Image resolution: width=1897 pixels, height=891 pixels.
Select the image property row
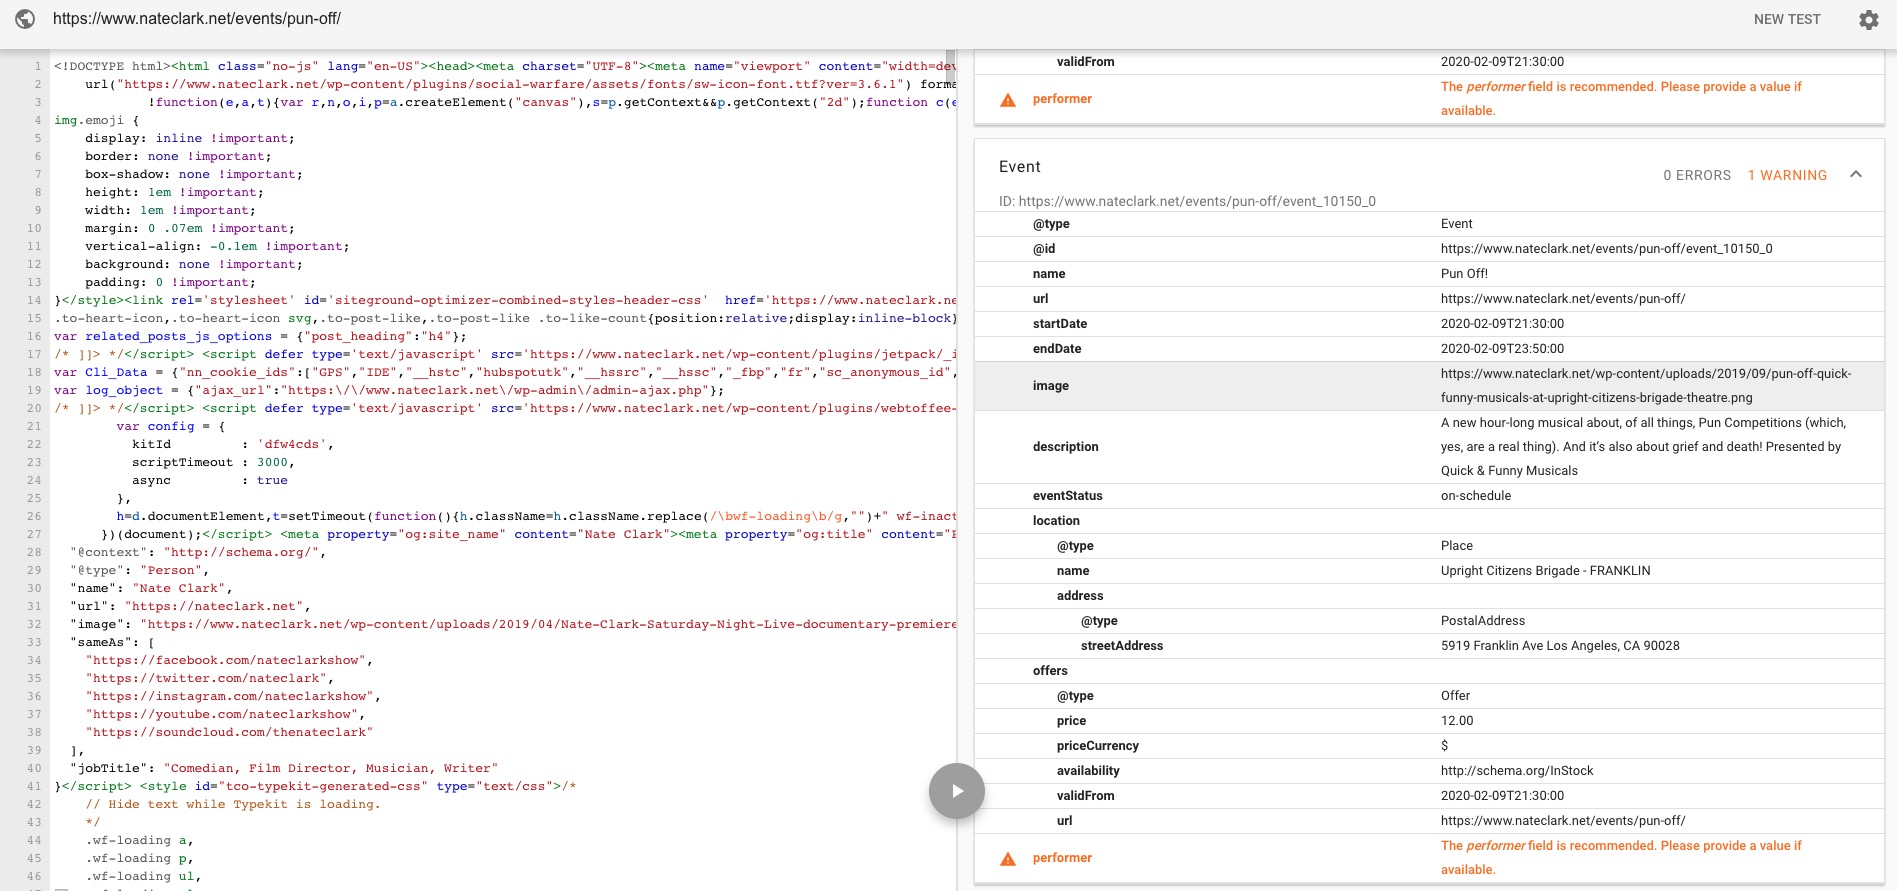[x=1429, y=386]
